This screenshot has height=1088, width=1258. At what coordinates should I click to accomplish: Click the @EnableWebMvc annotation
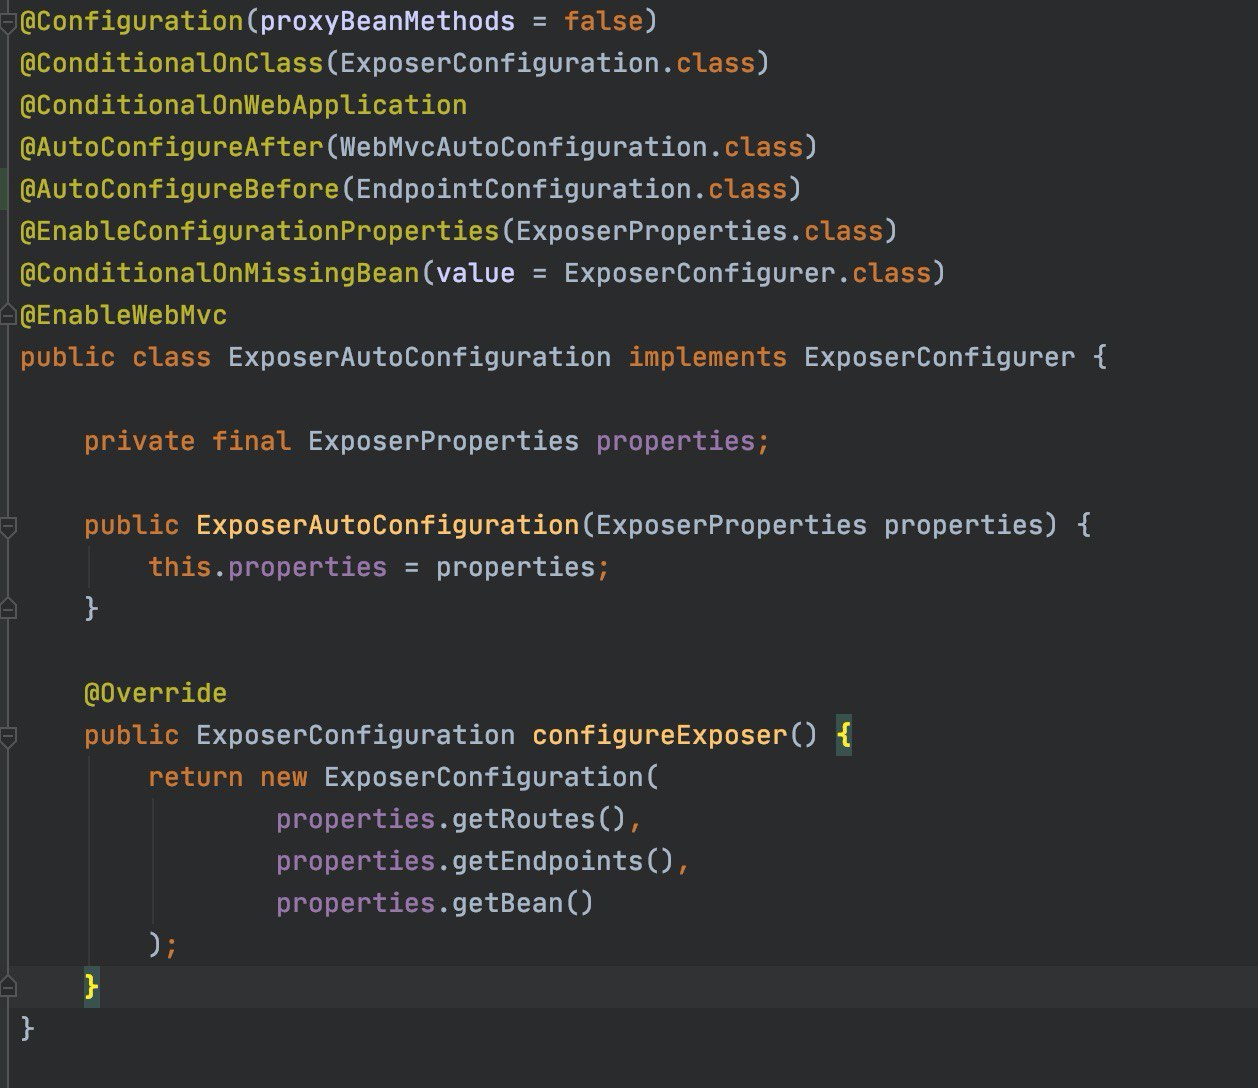123,315
